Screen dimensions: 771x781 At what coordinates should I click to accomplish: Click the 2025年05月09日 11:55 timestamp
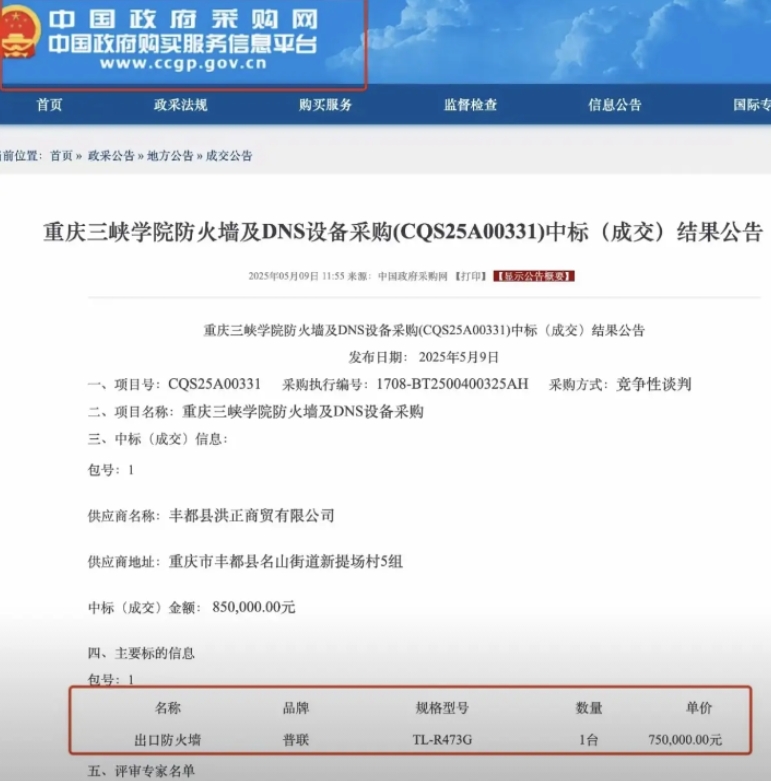click(296, 276)
